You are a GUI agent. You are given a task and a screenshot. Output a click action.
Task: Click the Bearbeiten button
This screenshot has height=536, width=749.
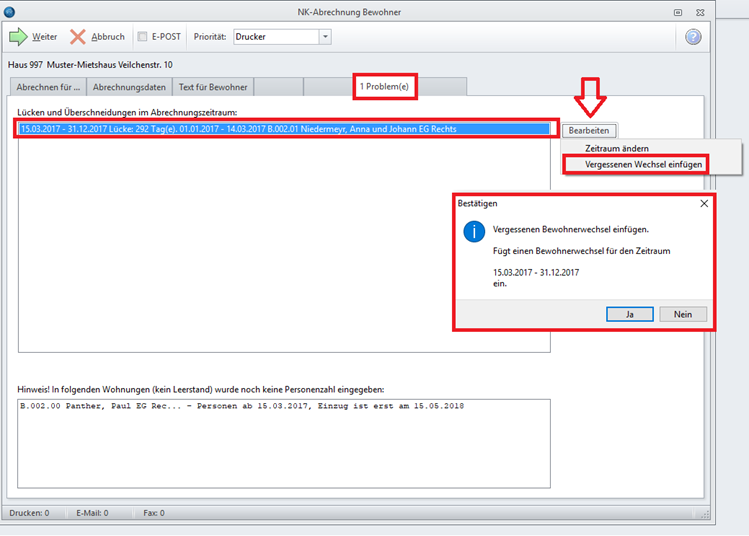coord(588,130)
